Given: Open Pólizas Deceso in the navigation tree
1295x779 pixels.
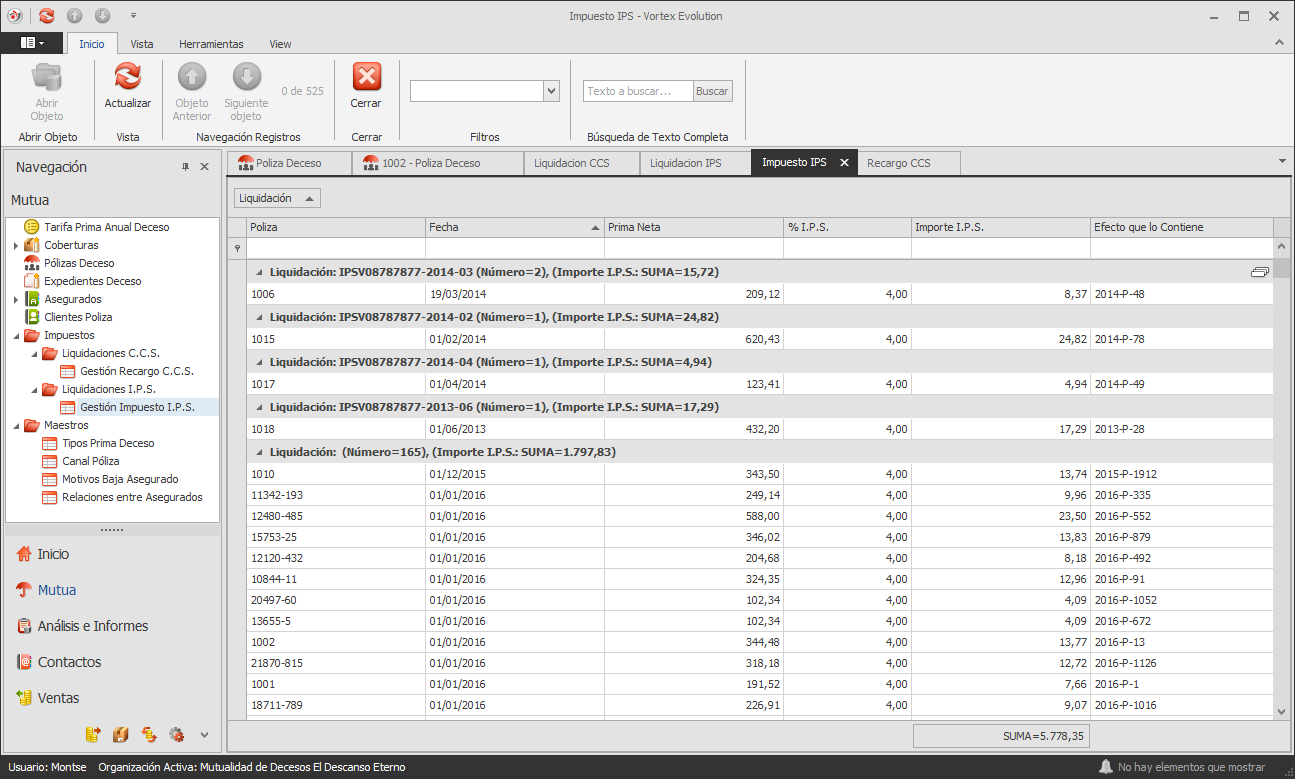Looking at the screenshot, I should pos(79,263).
